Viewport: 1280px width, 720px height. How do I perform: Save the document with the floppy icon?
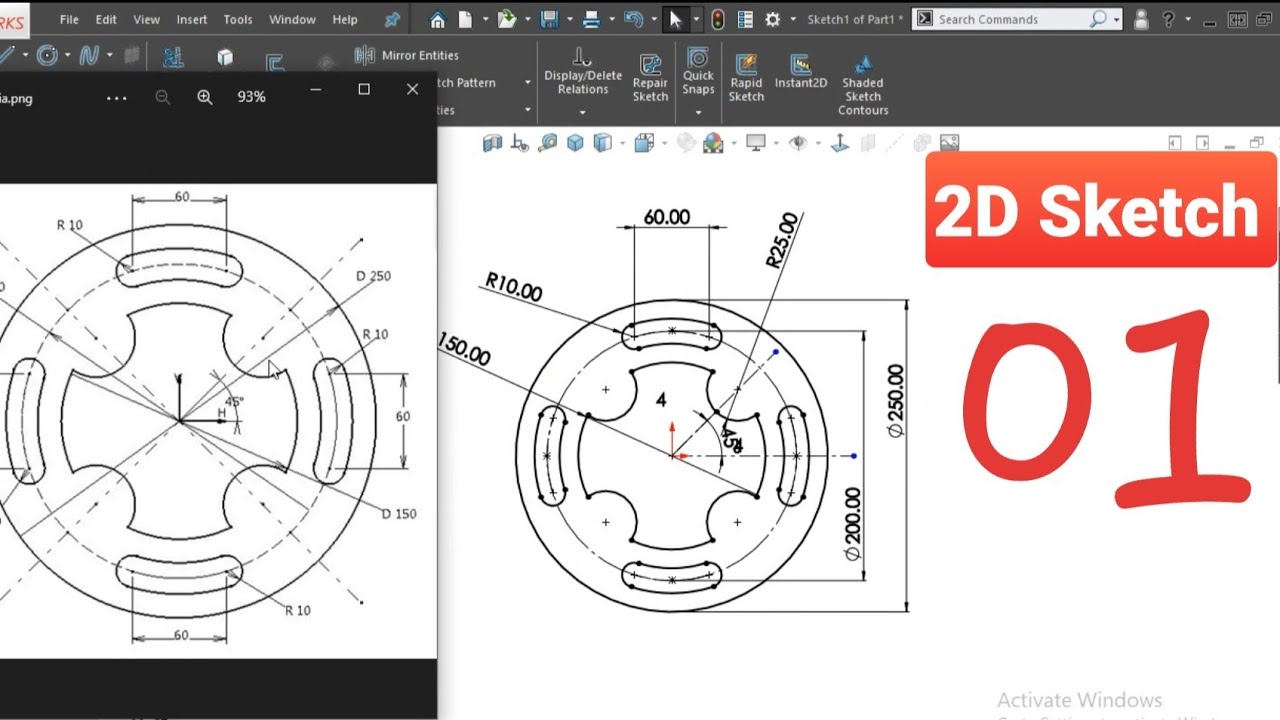549,19
